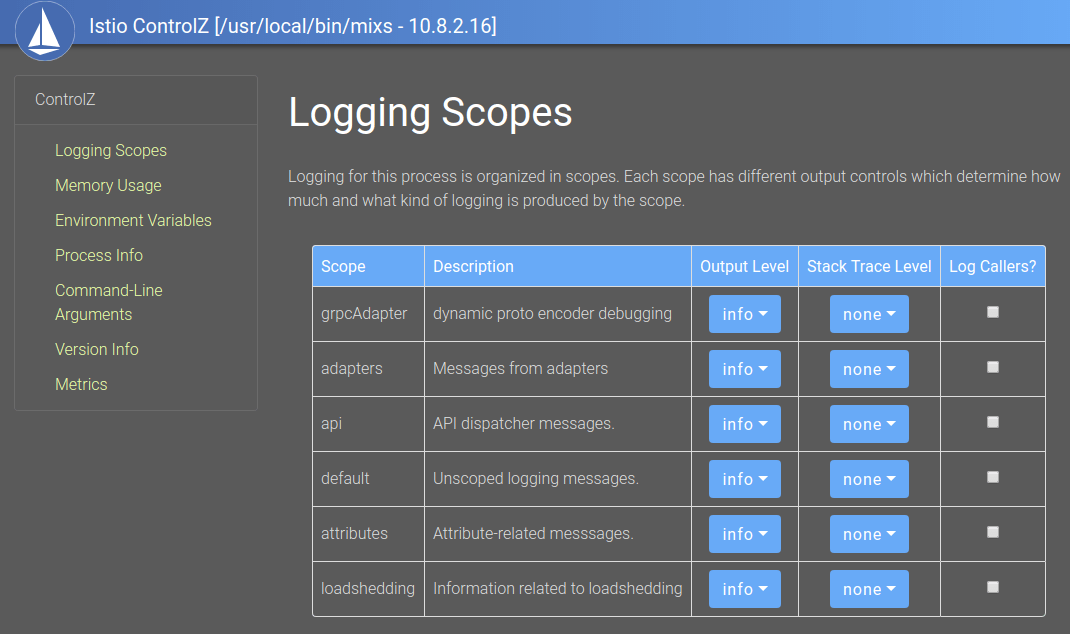Click the Istio sailboat logo

pos(45,31)
